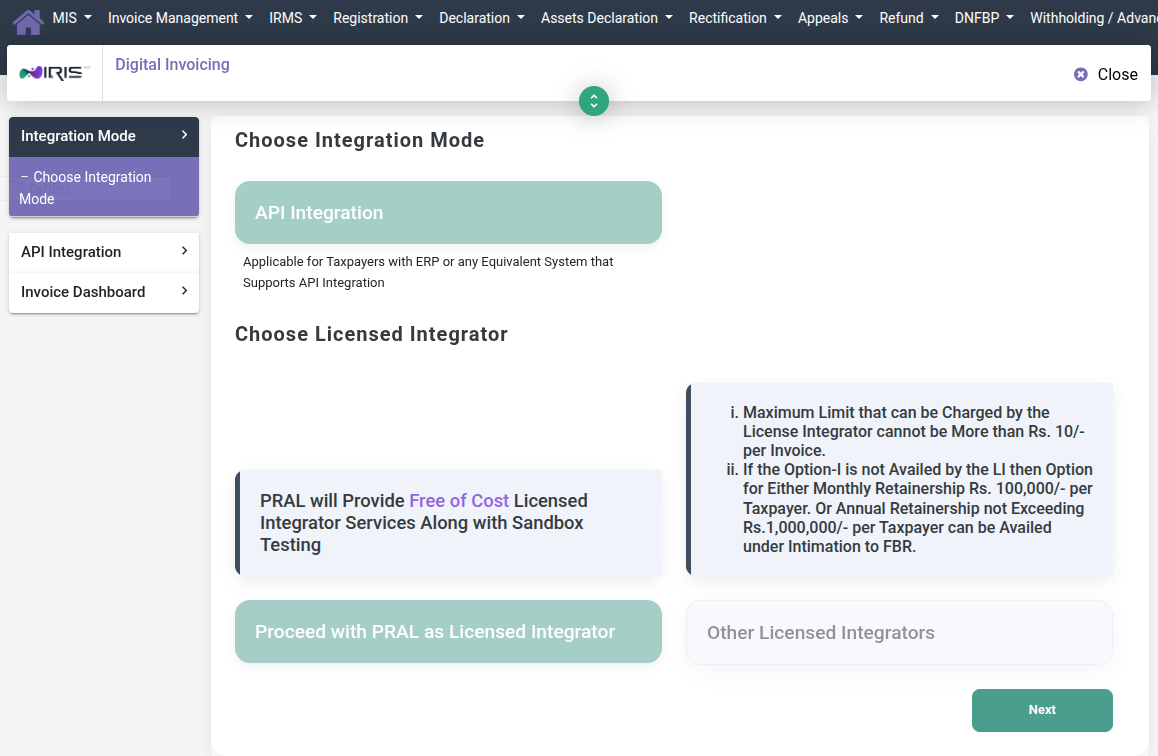1158x756 pixels.
Task: Open the MIS dropdown menu
Action: 70,17
